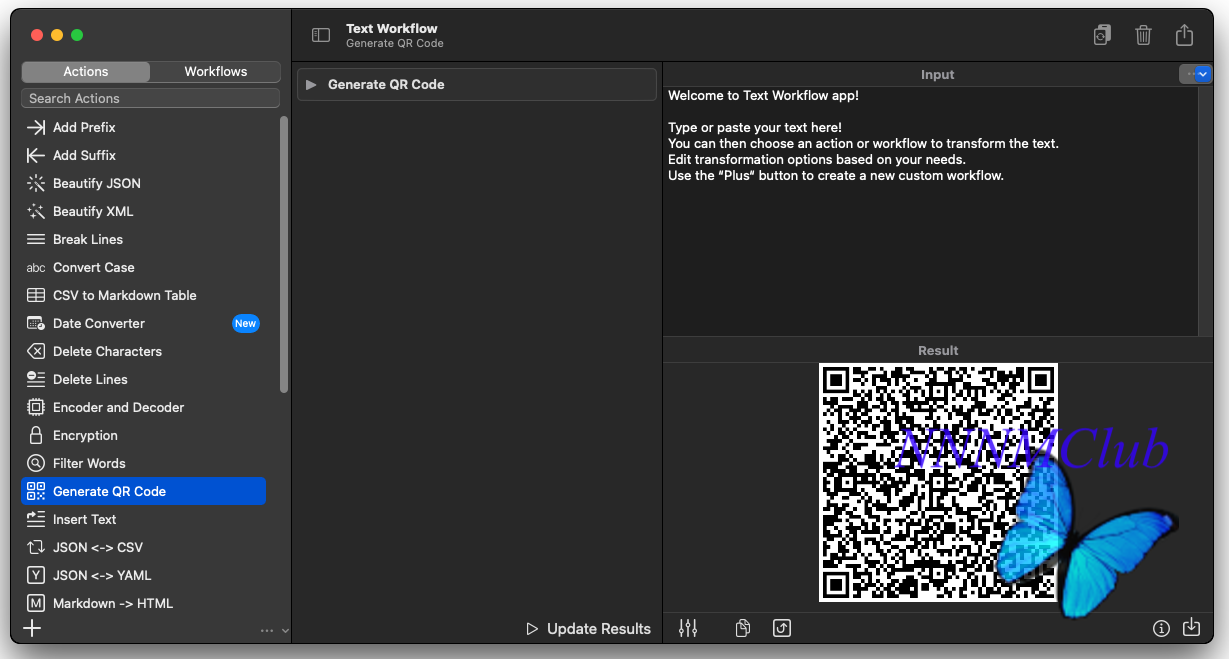This screenshot has width=1229, height=659.
Task: Expand the Generate QR Code step
Action: (311, 84)
